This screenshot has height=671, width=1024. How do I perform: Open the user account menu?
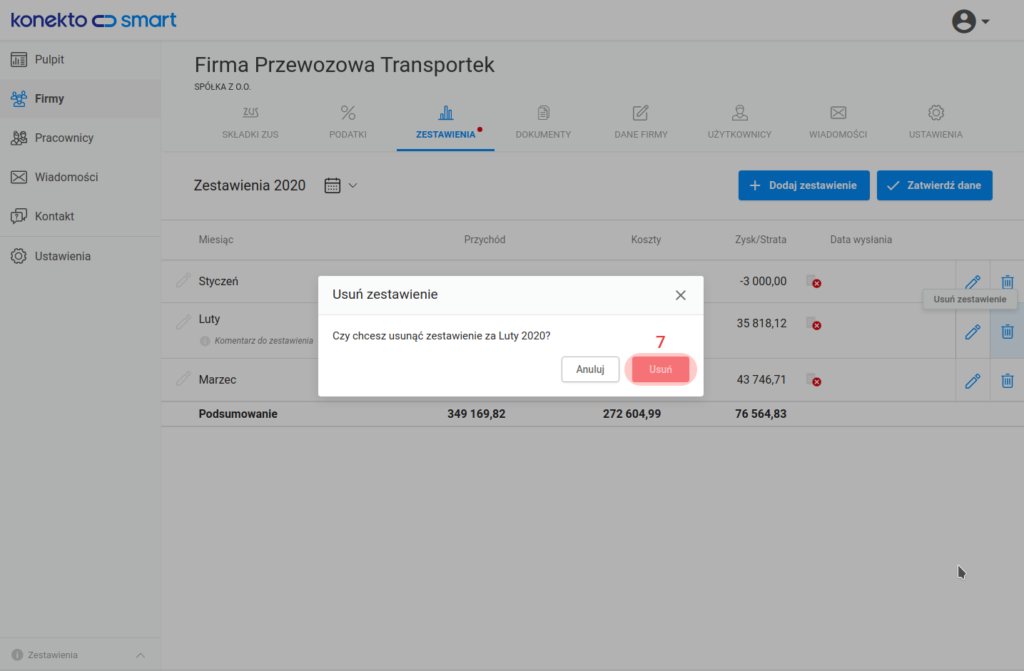click(x=970, y=21)
